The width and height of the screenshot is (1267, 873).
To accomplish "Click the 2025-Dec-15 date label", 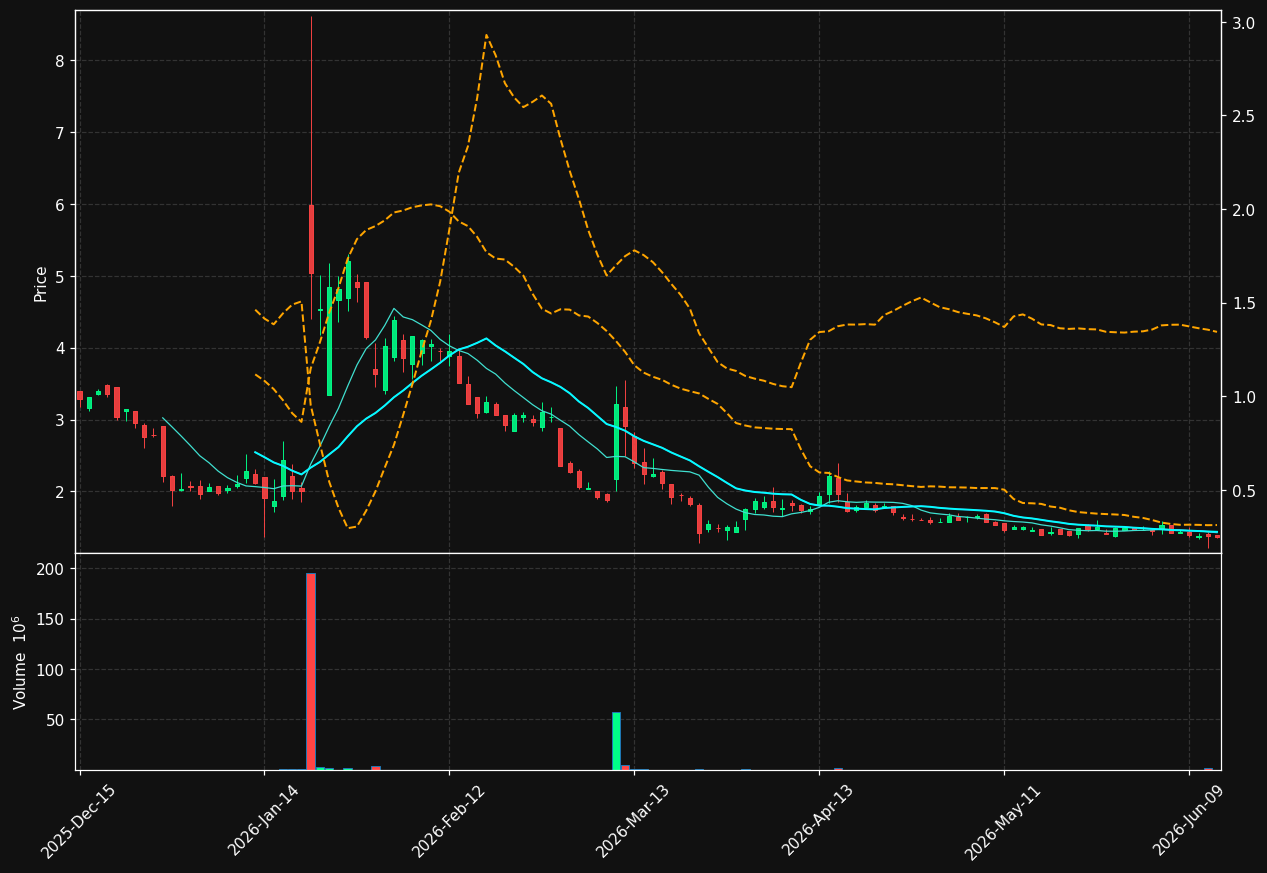I will click(79, 821).
